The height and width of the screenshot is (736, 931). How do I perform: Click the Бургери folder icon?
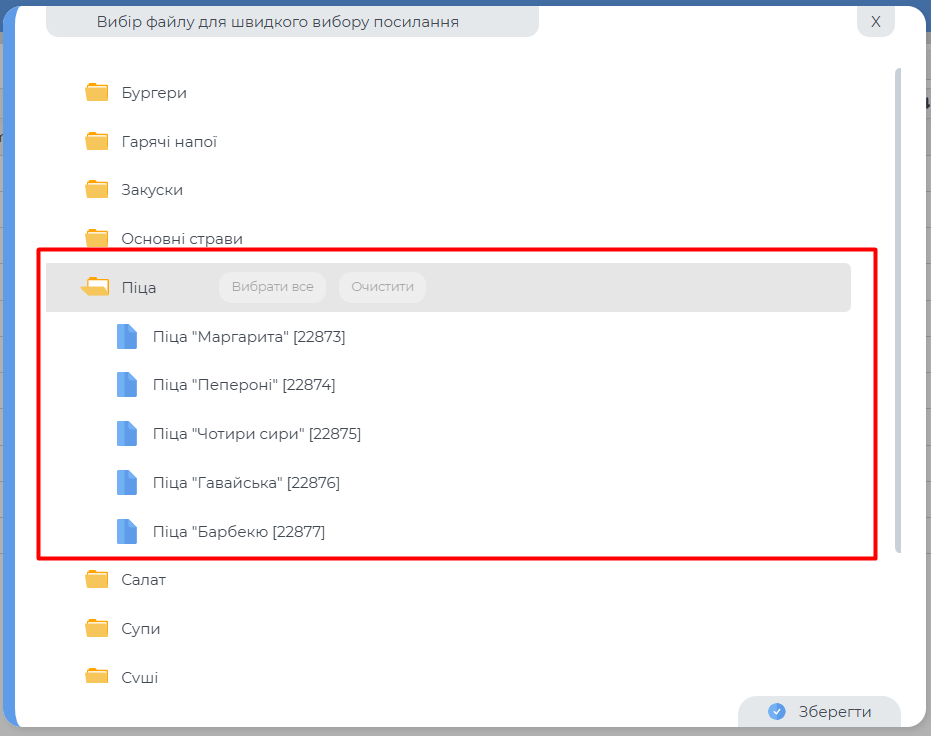click(x=97, y=93)
